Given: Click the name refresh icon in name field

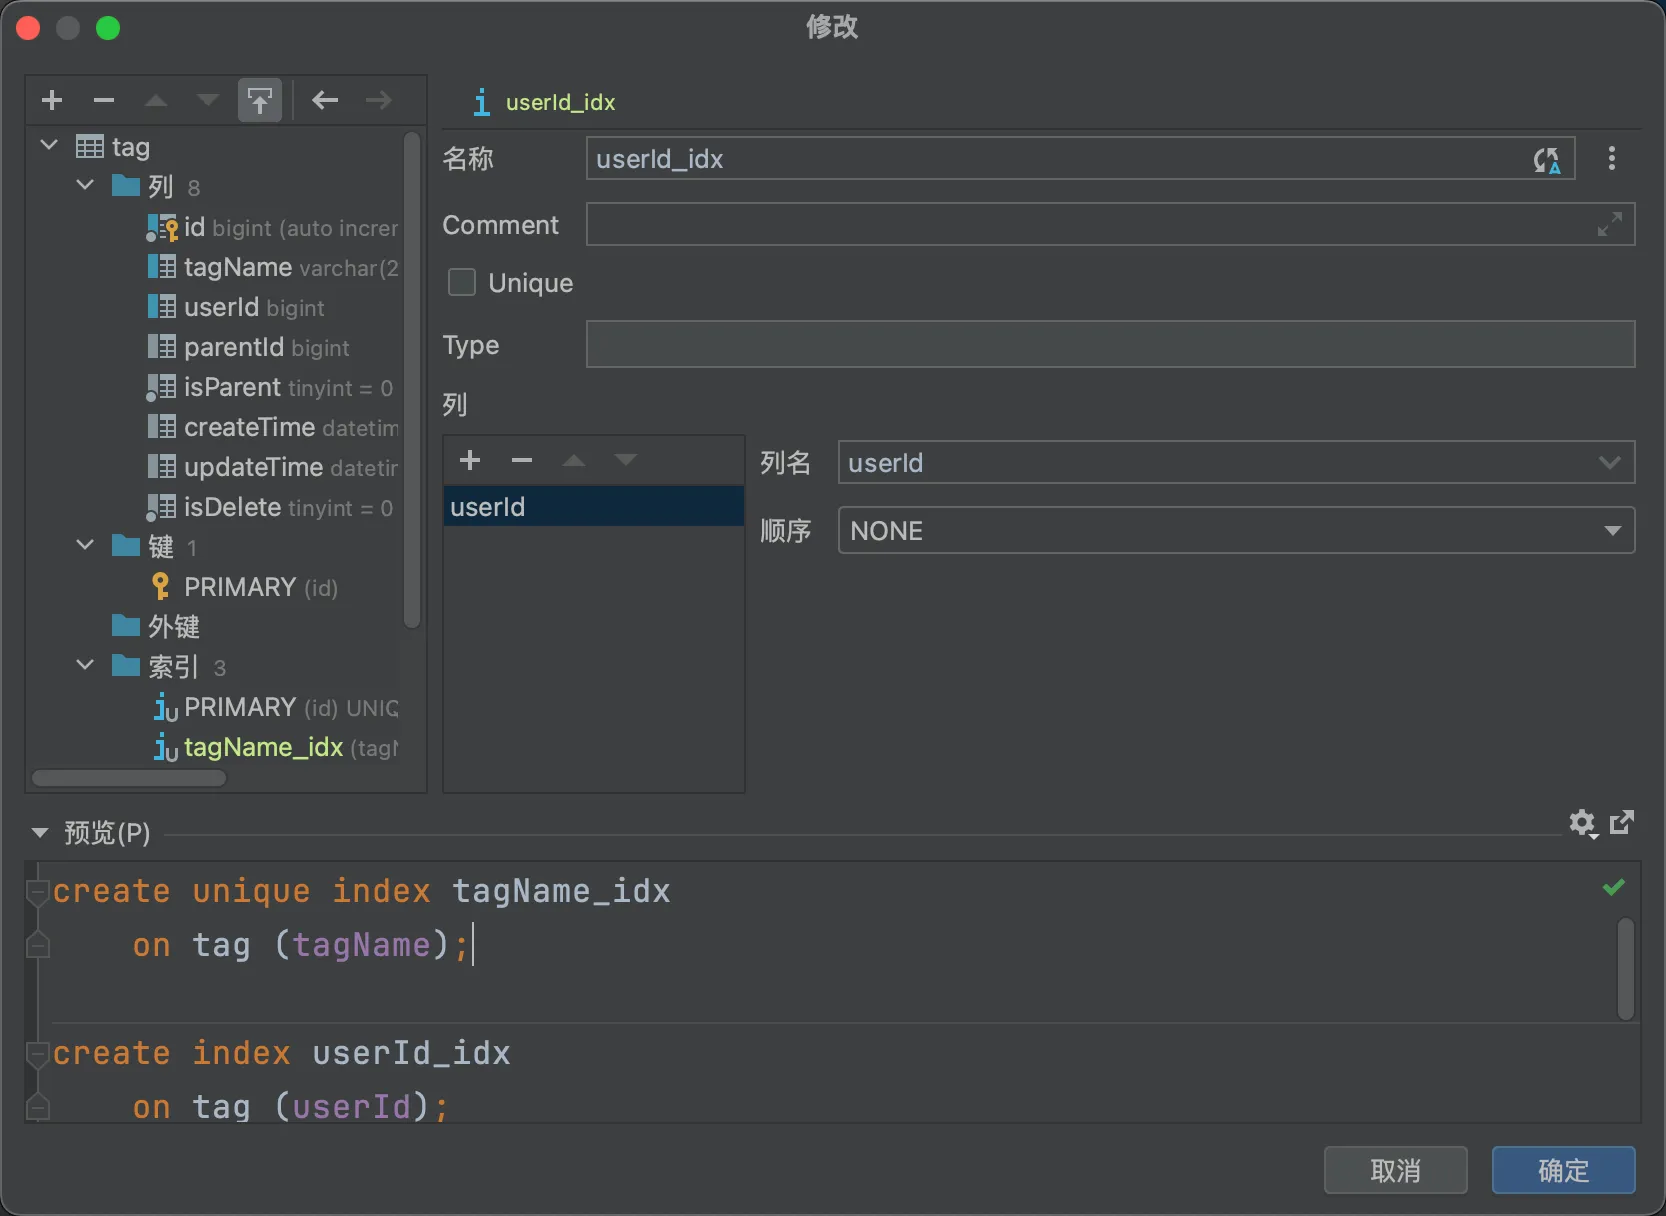Looking at the screenshot, I should [1547, 159].
